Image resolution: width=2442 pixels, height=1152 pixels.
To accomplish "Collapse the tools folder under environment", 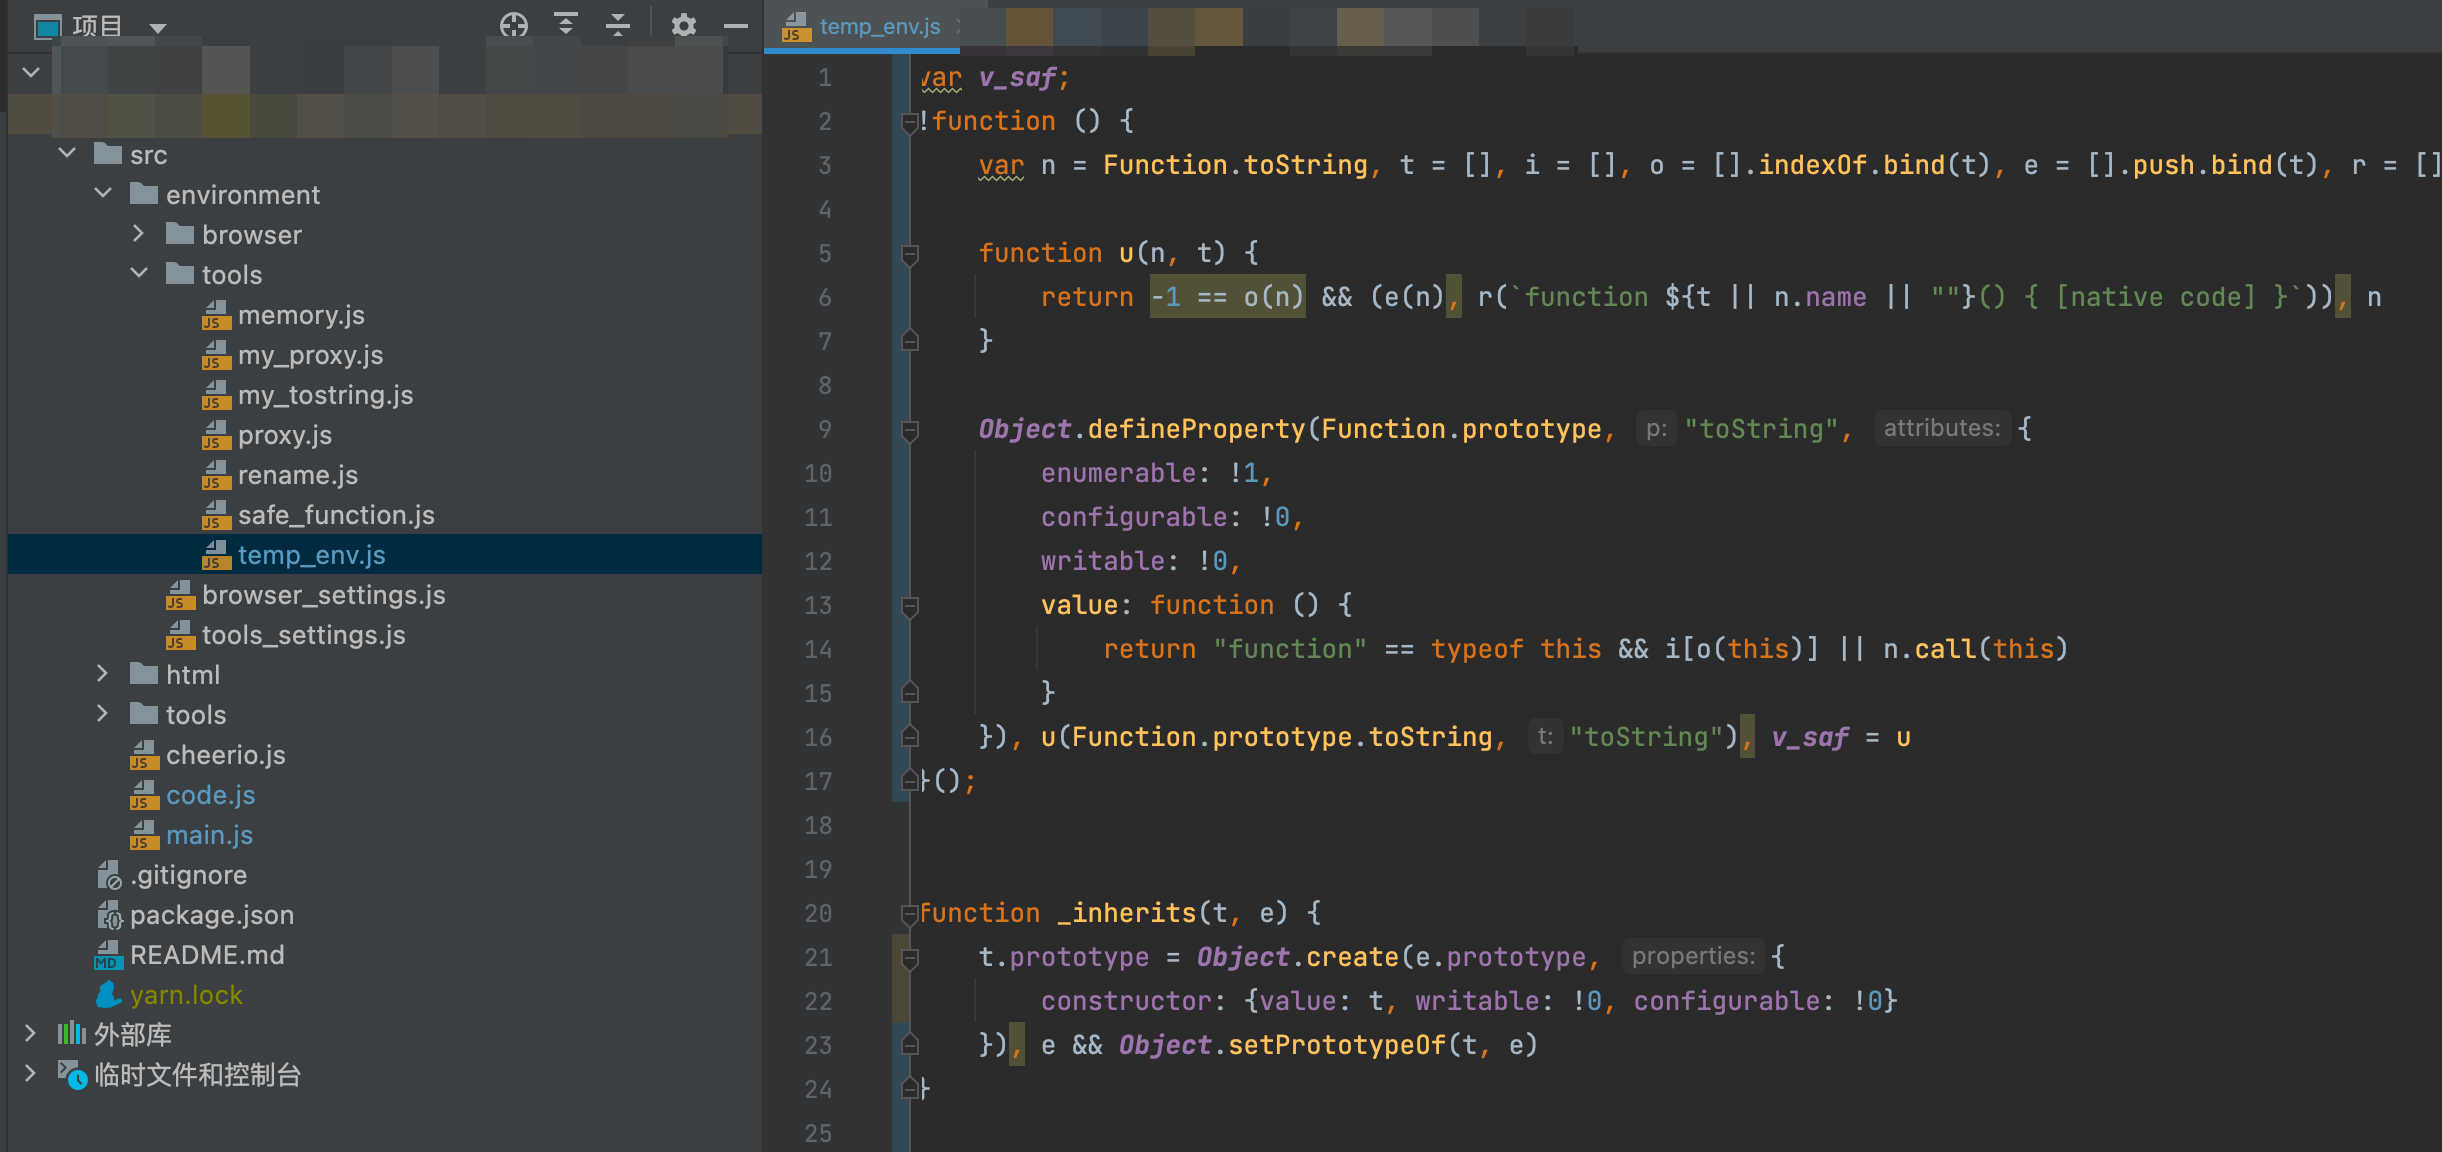I will click(x=139, y=274).
